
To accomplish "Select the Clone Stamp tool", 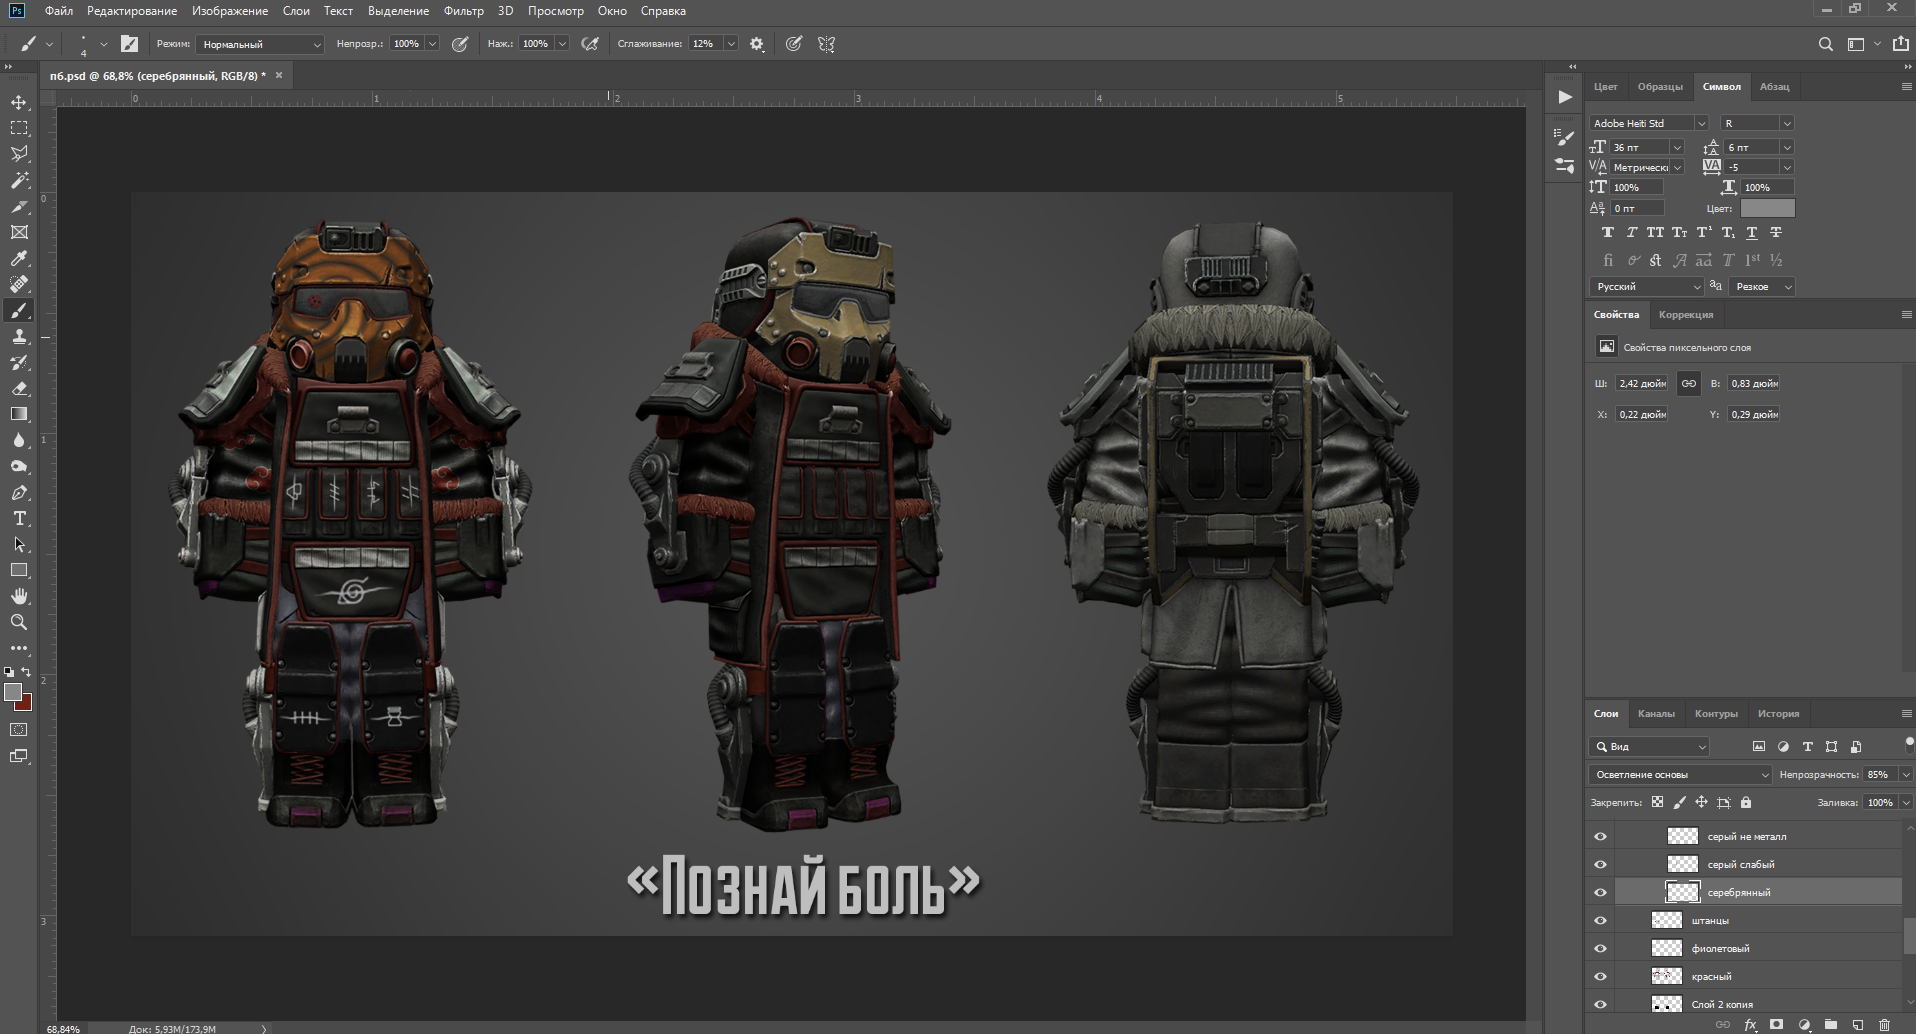I will tap(19, 336).
